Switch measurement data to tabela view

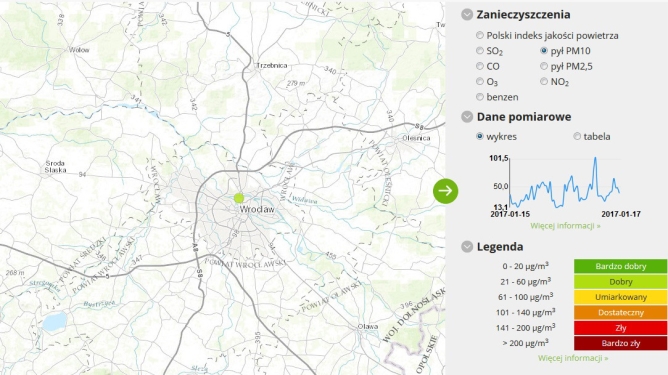(x=577, y=136)
